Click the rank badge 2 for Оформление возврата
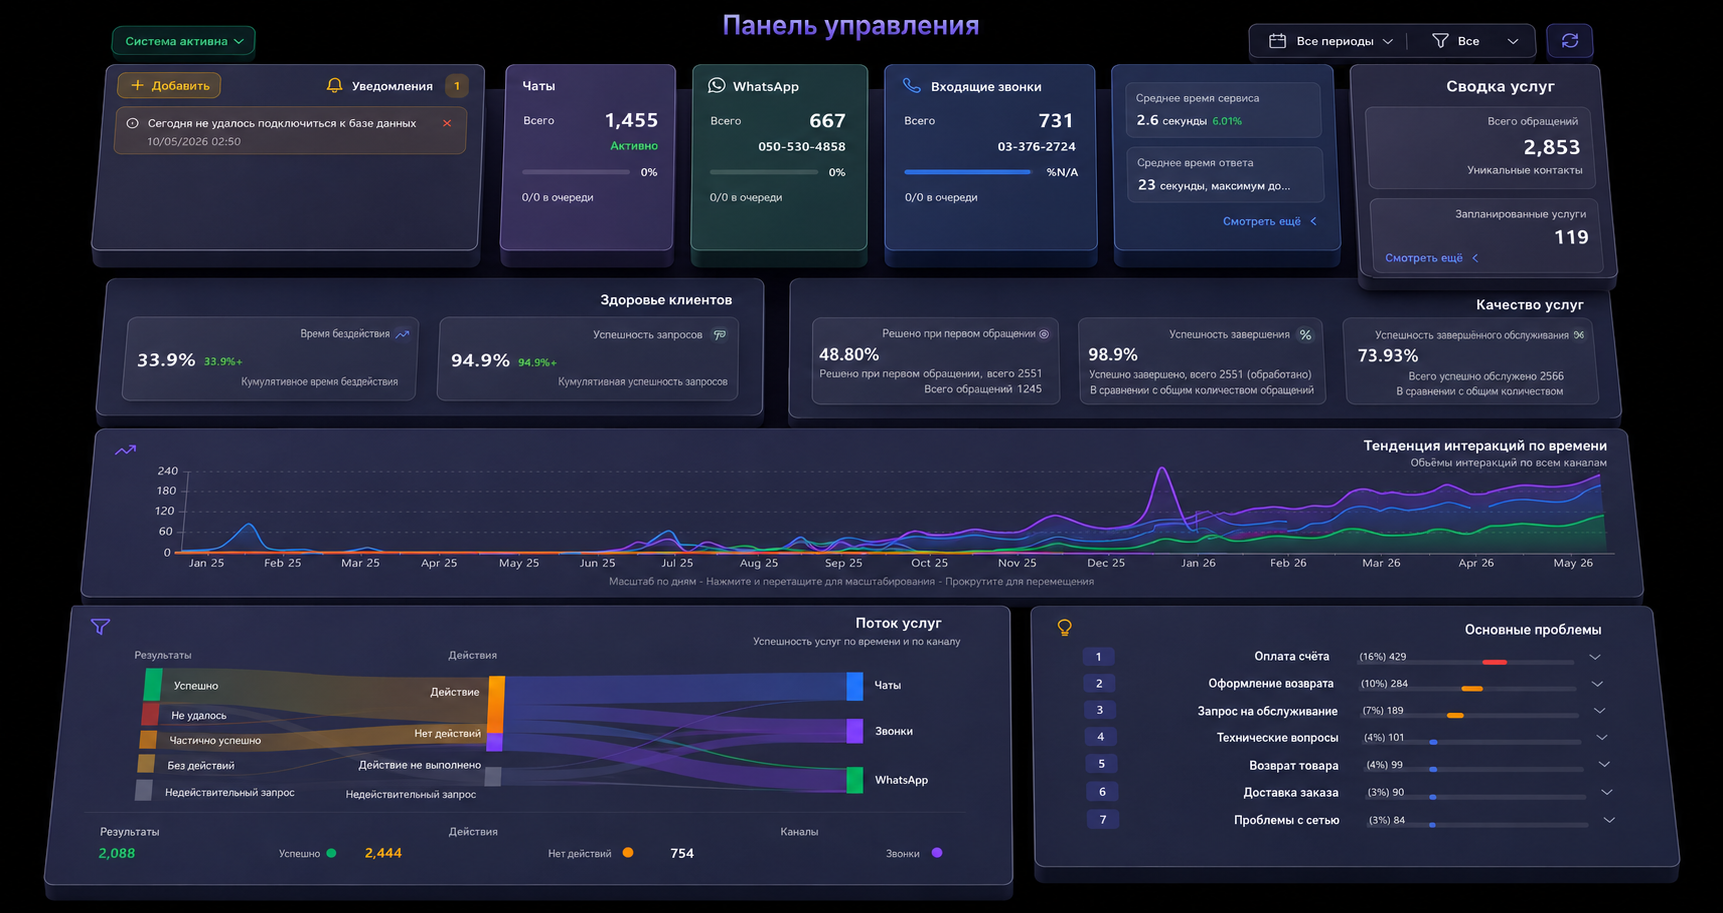This screenshot has width=1723, height=913. click(x=1099, y=684)
